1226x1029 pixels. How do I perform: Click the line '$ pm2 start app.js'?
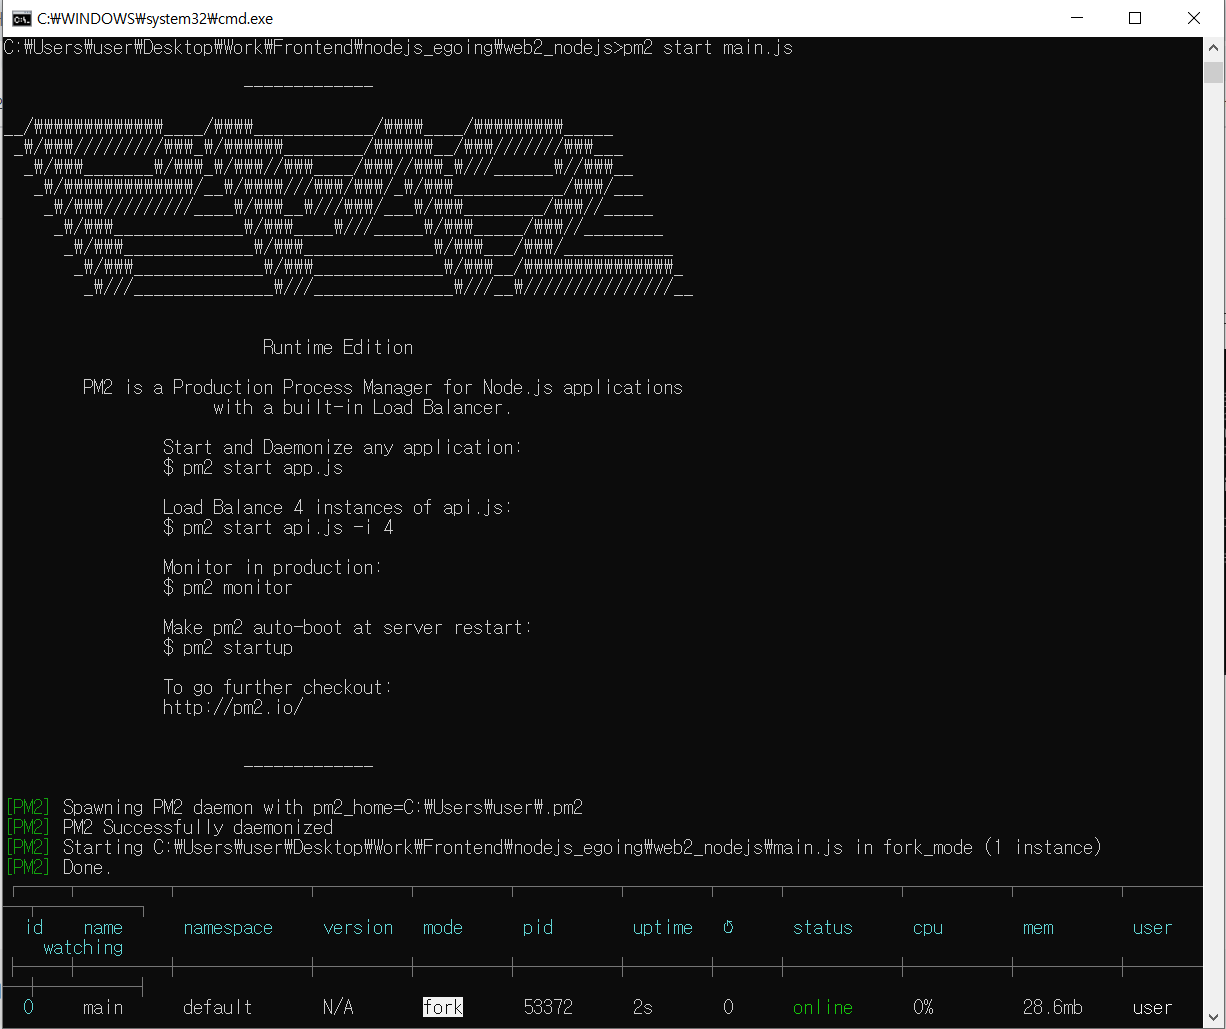point(253,467)
